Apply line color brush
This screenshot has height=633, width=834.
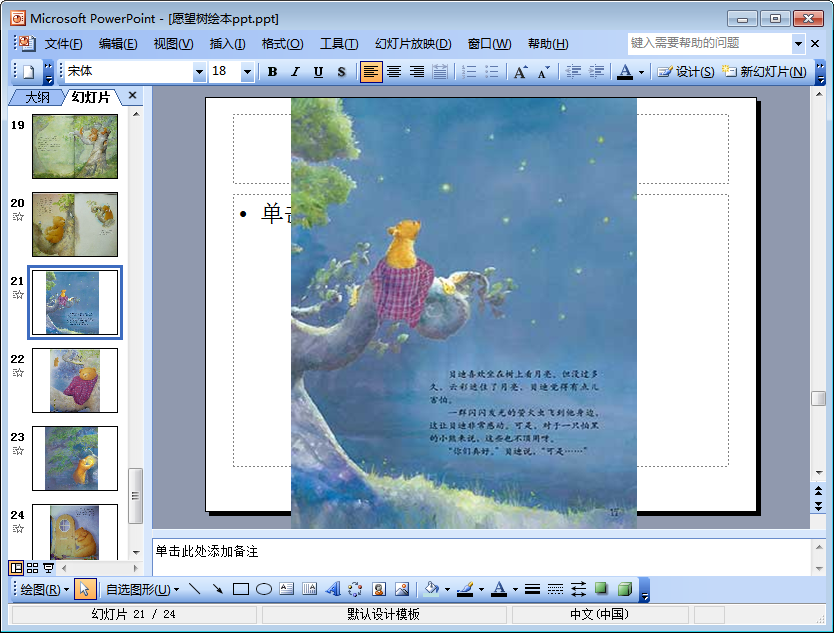[x=465, y=589]
